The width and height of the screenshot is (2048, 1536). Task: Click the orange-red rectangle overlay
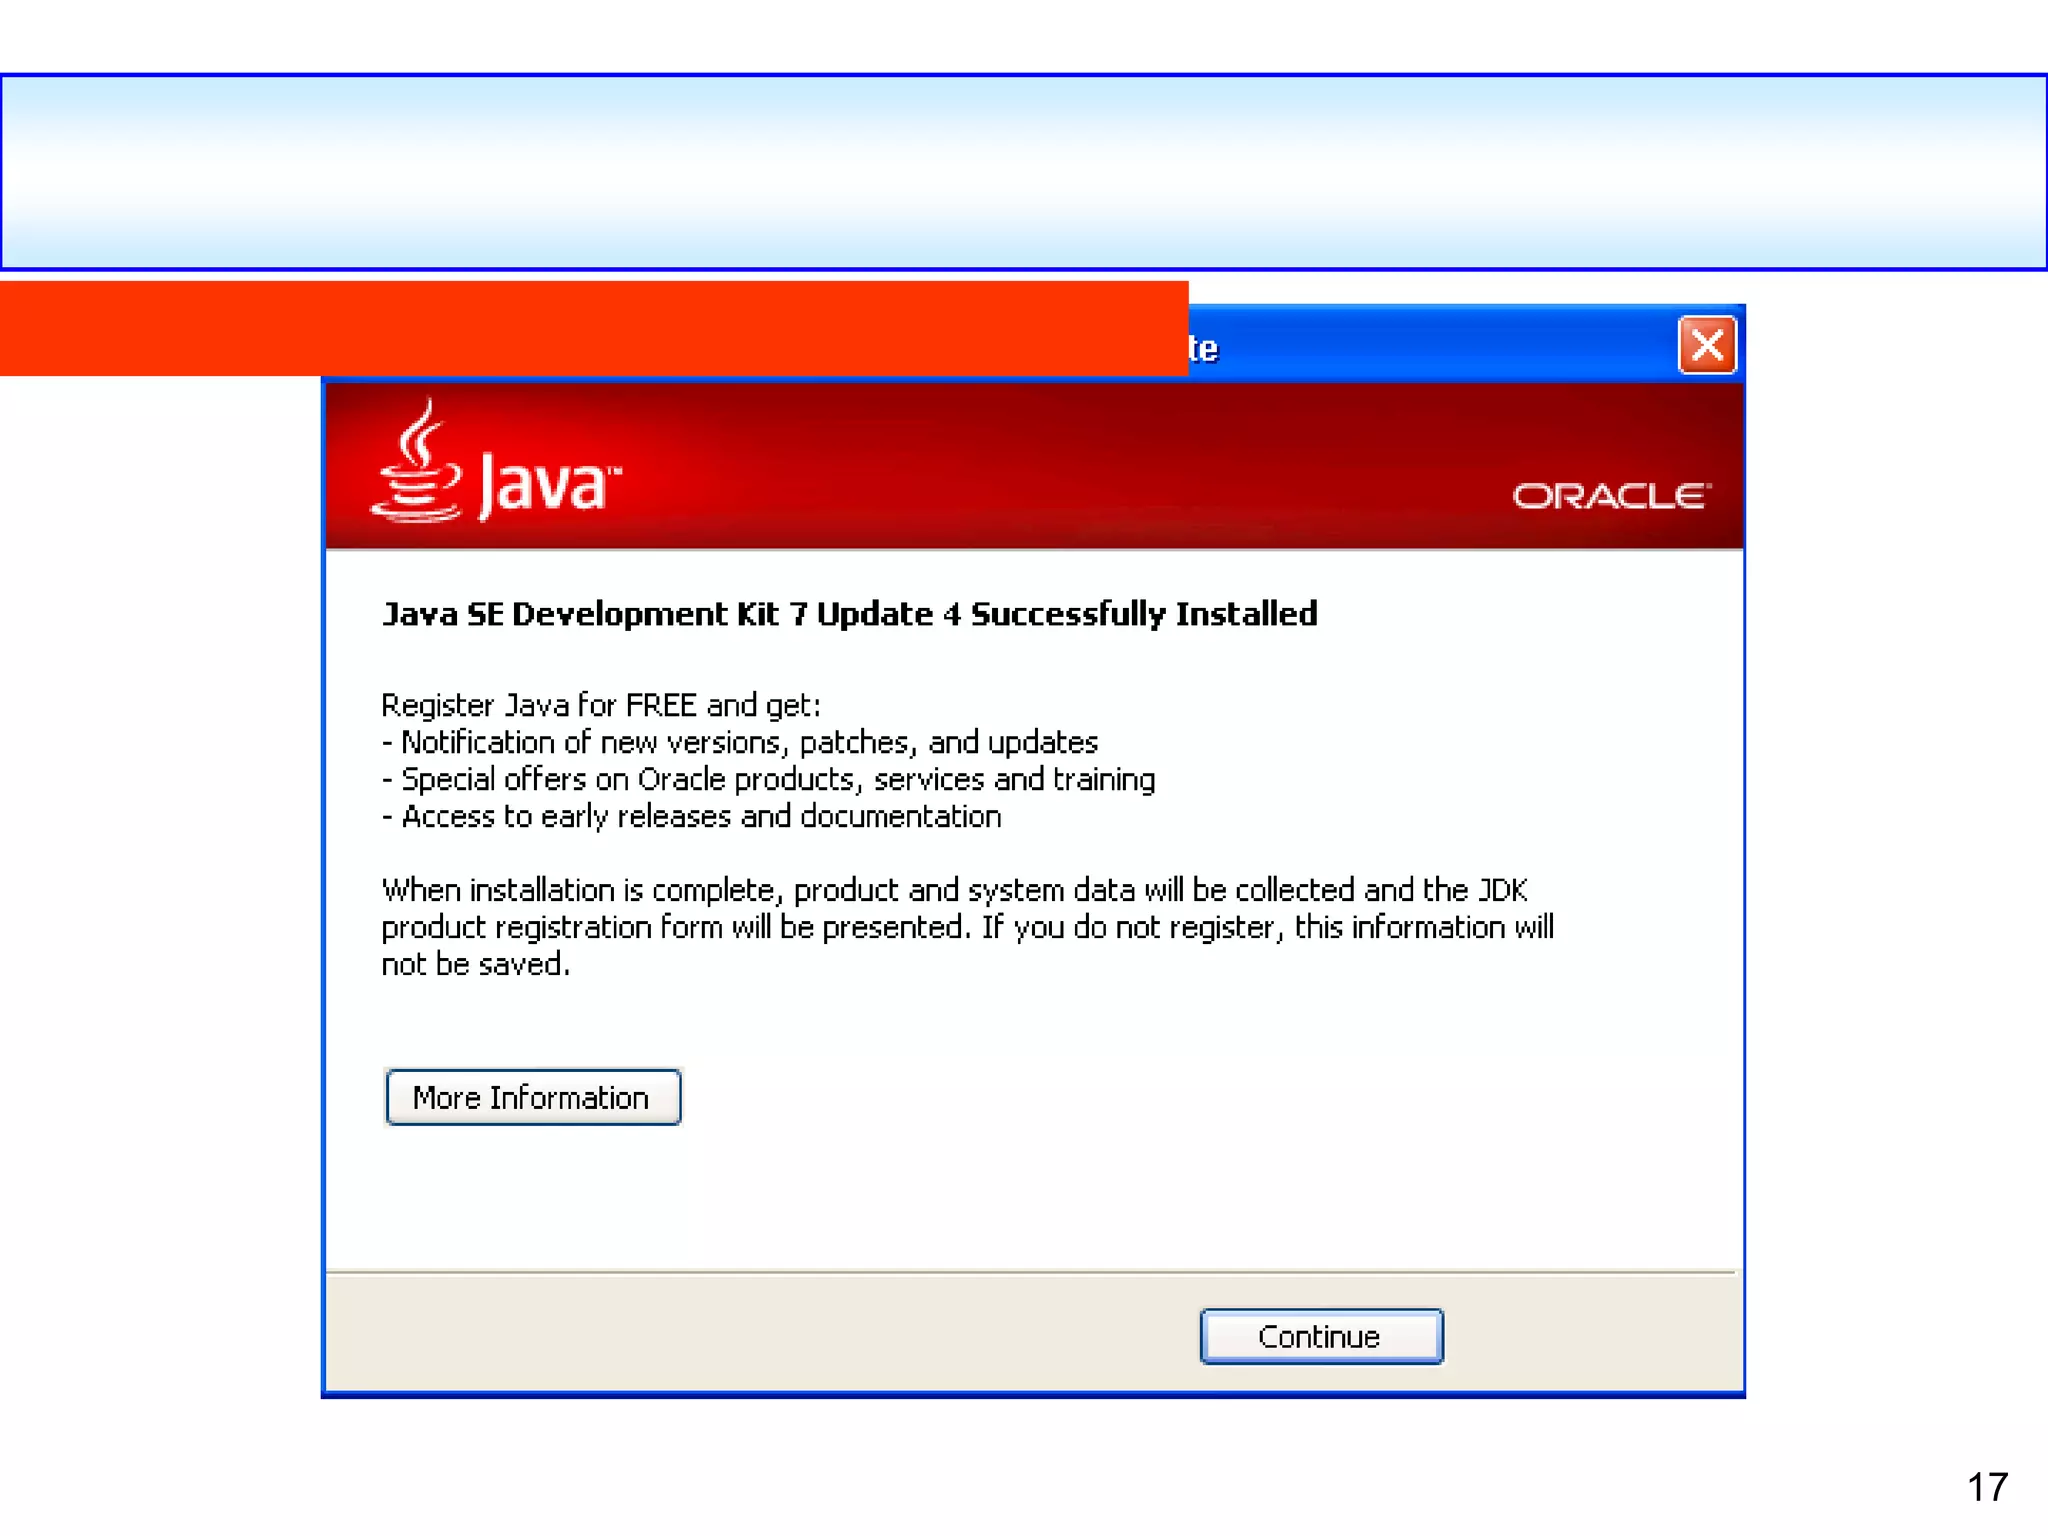594,328
